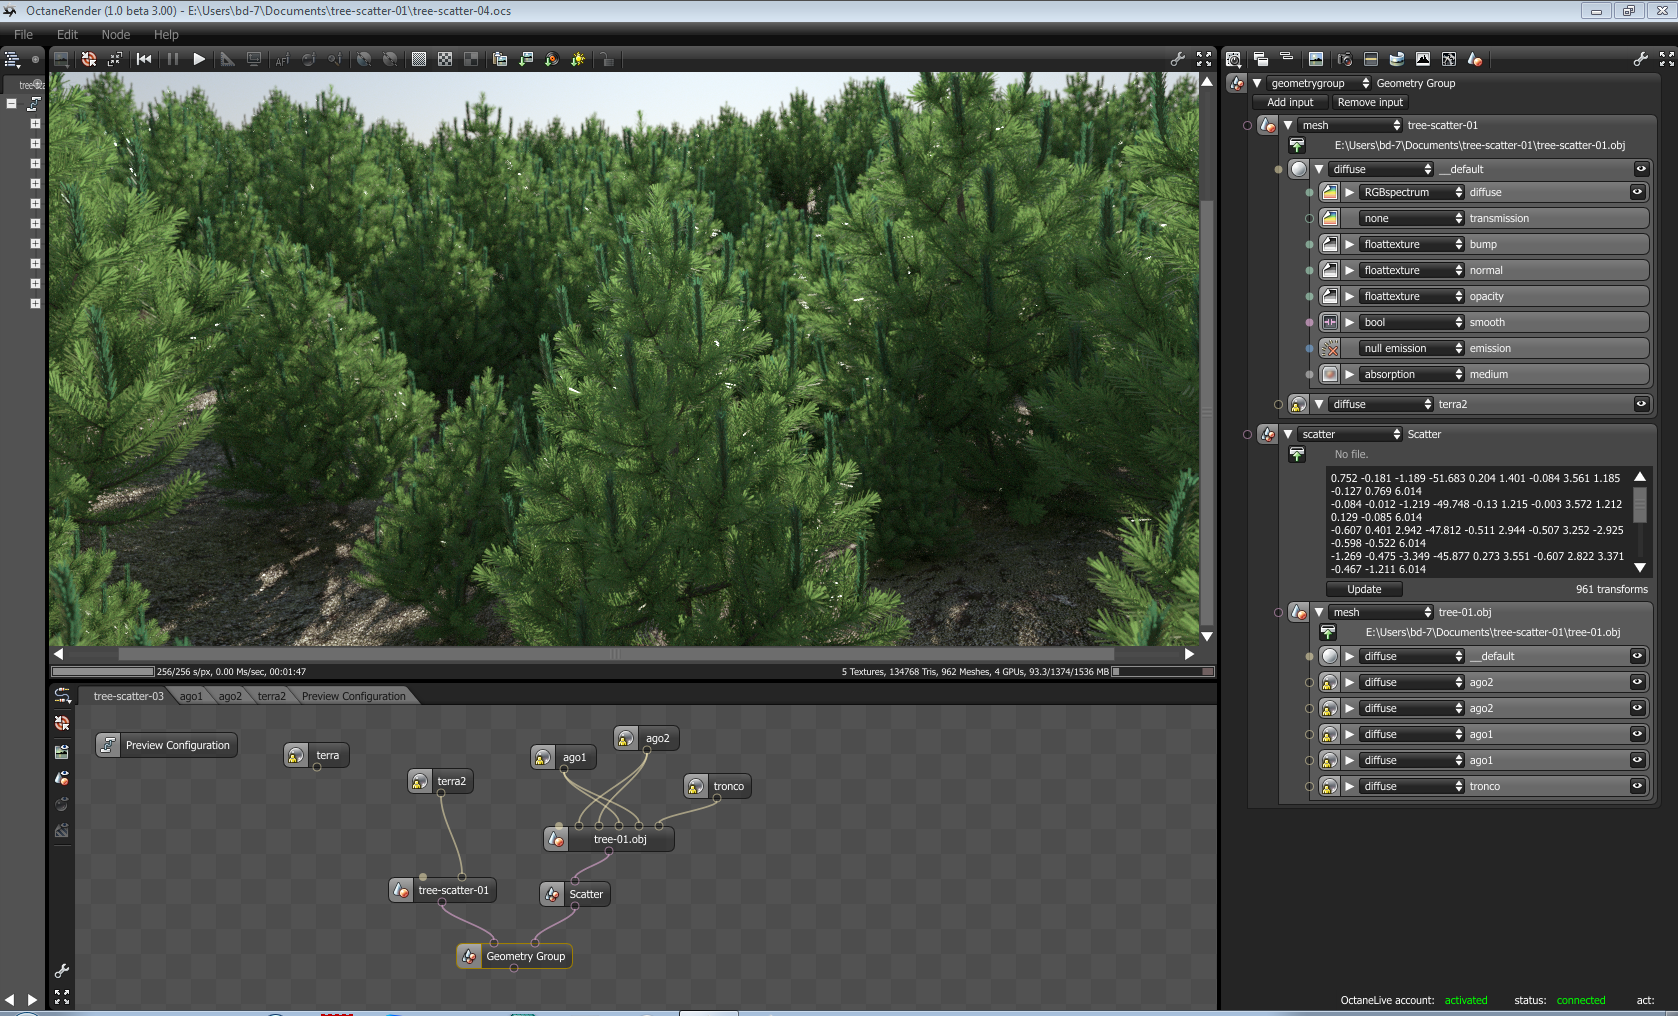Open render viewport wrench settings
Screen dimensions: 1678x1016
[x=1178, y=59]
